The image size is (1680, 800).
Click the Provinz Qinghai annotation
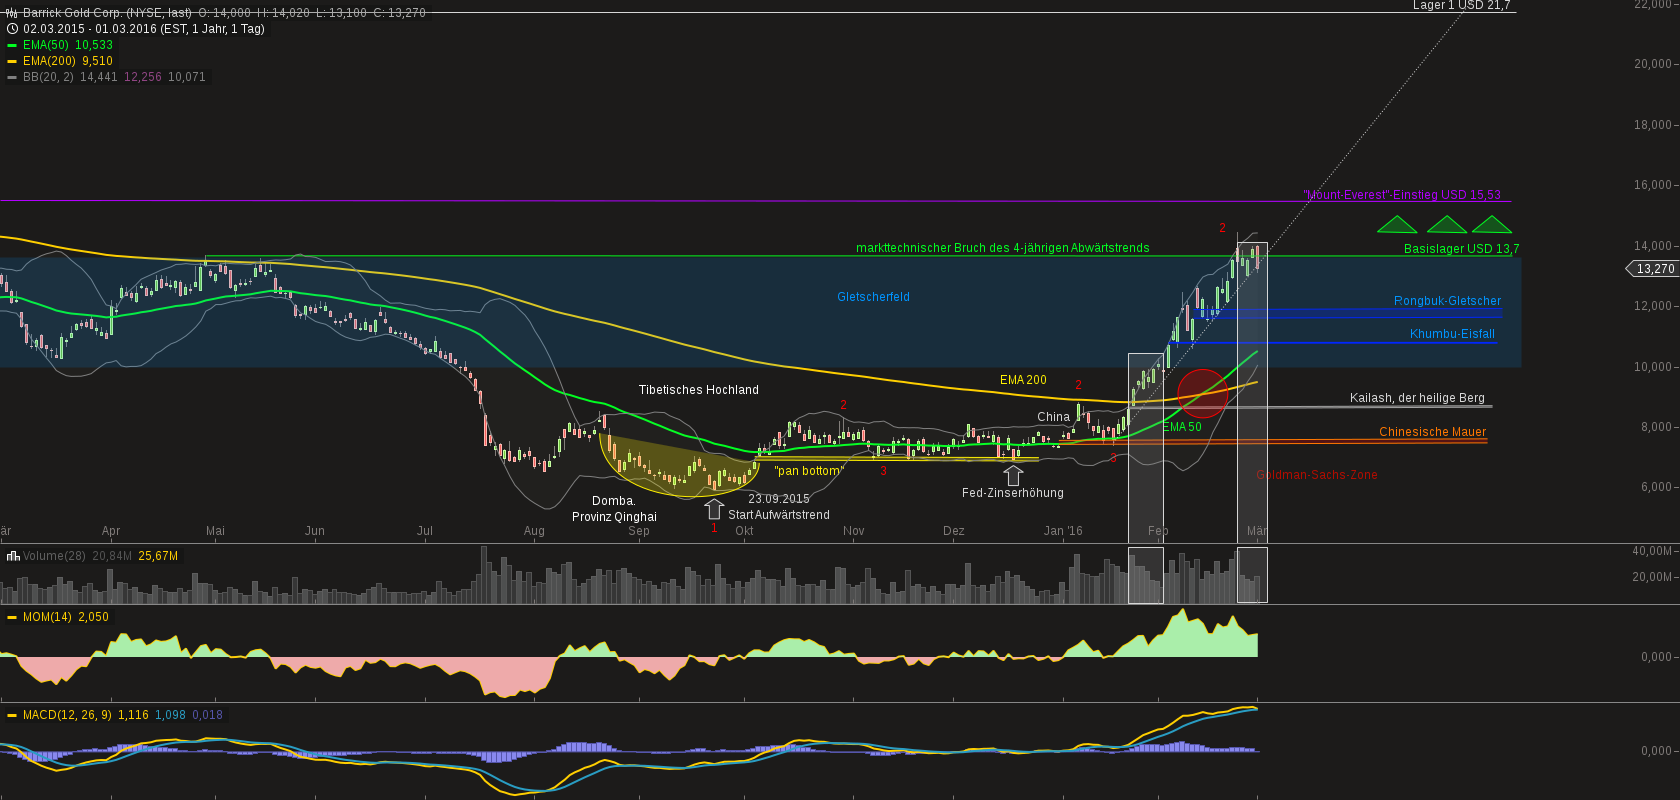(x=614, y=517)
